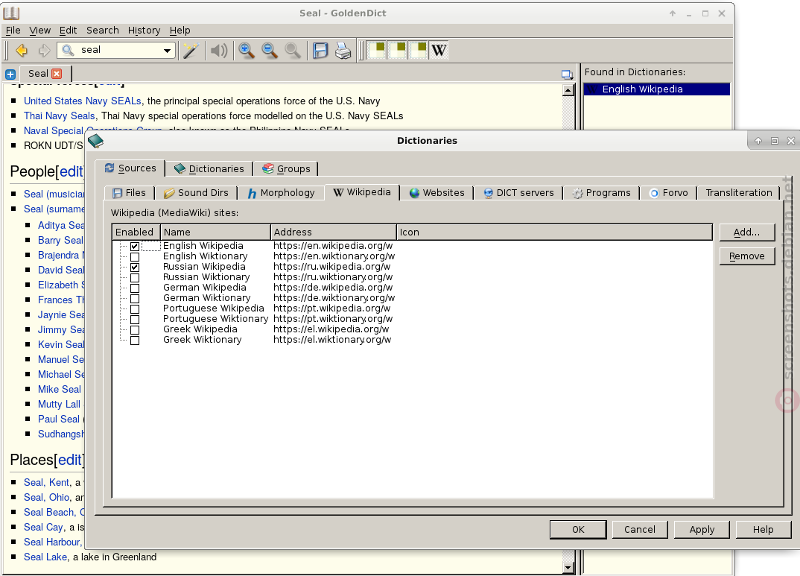Click the Apply button
800x576 pixels.
[702, 530]
